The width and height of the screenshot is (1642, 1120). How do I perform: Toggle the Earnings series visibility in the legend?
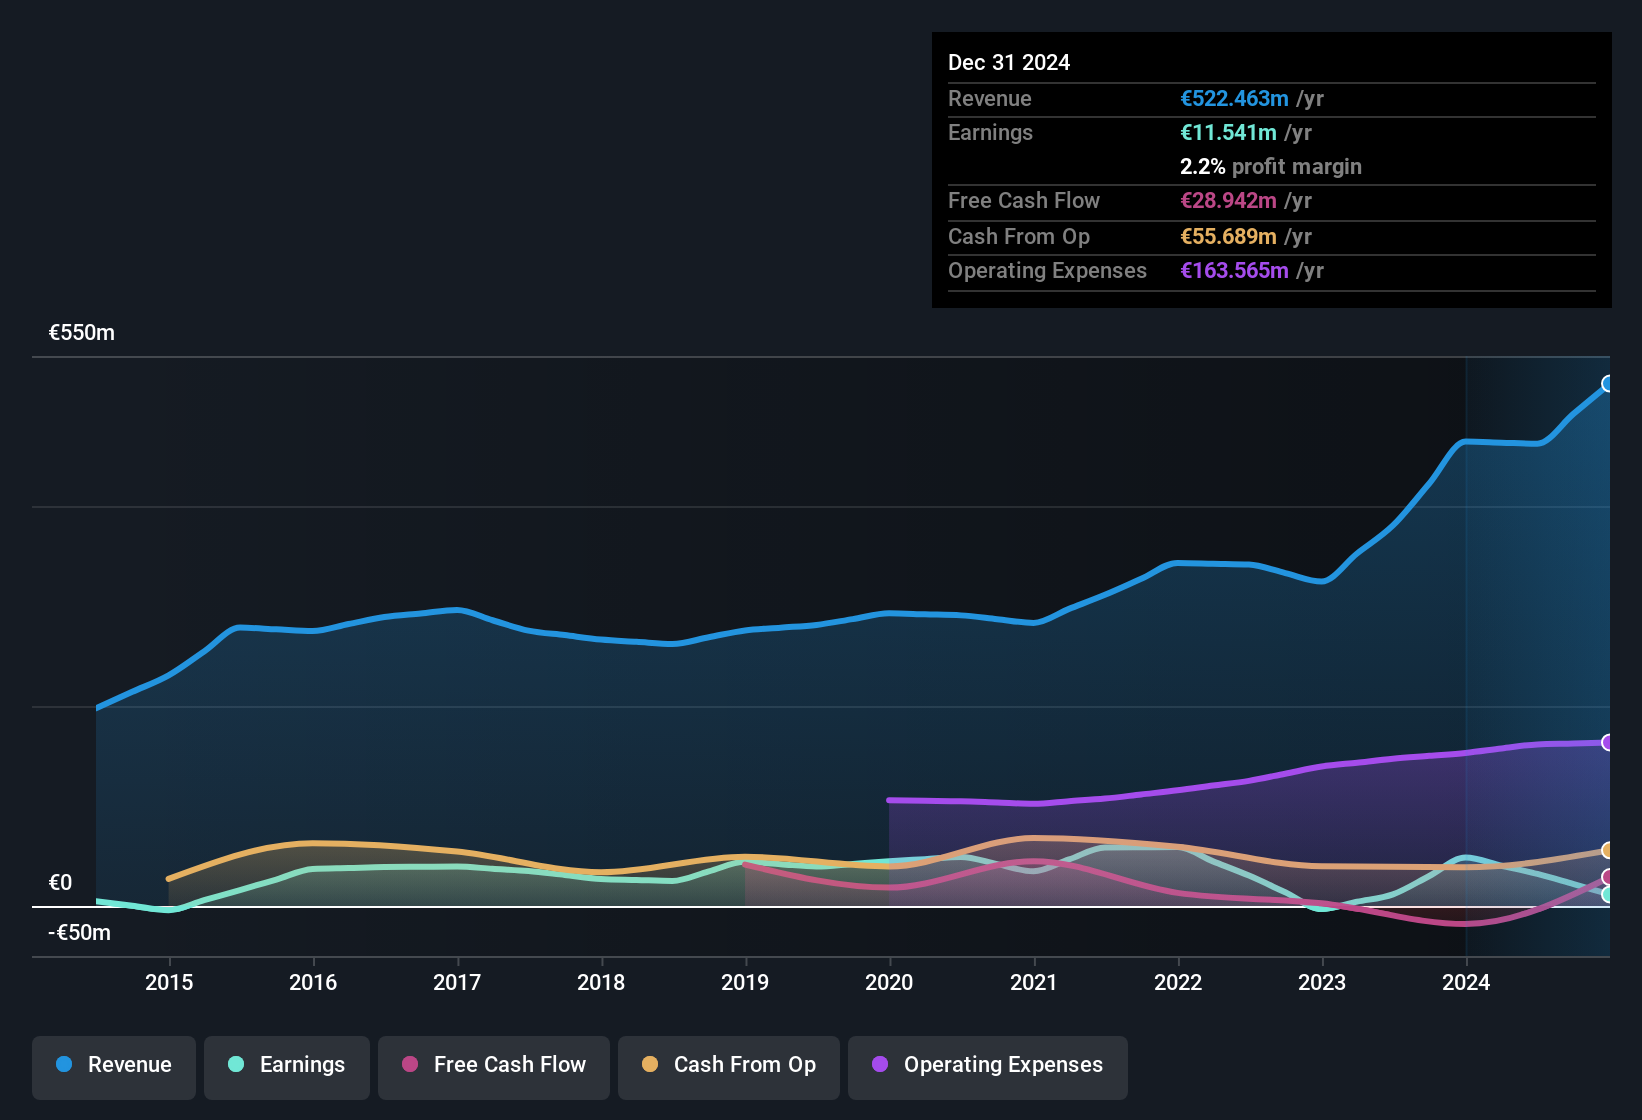pyautogui.click(x=286, y=1067)
